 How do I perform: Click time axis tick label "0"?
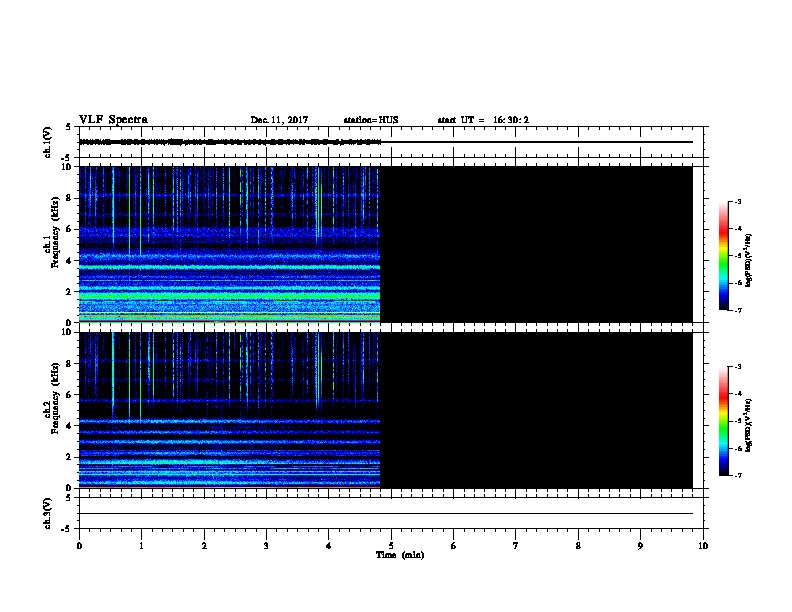point(79,546)
